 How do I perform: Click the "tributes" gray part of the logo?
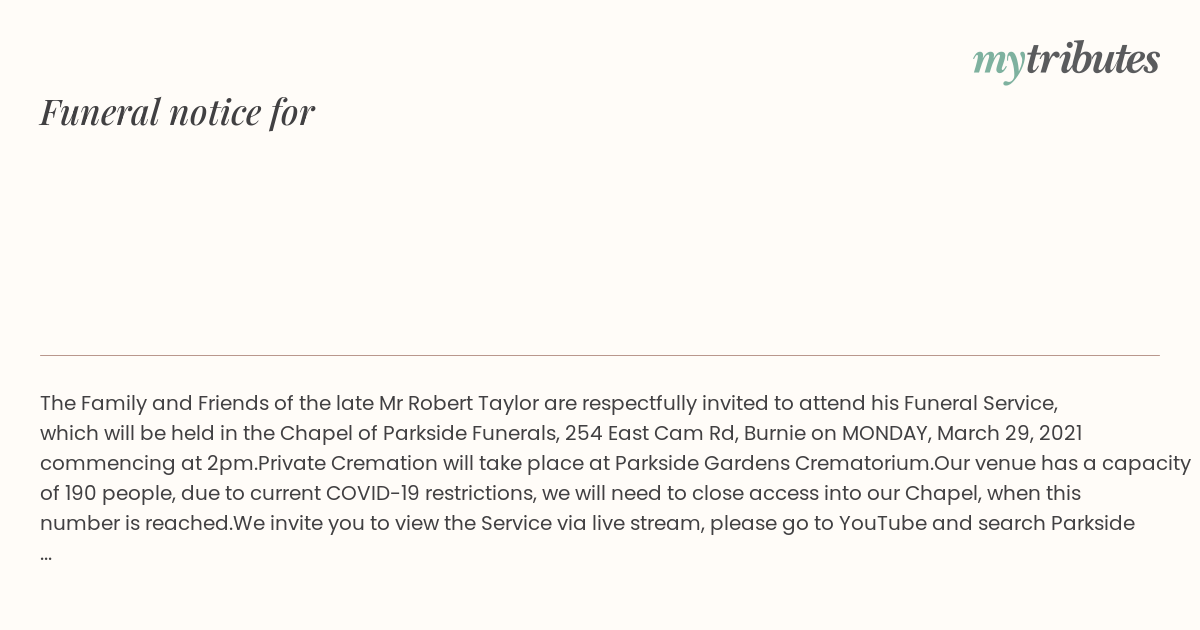(1093, 59)
